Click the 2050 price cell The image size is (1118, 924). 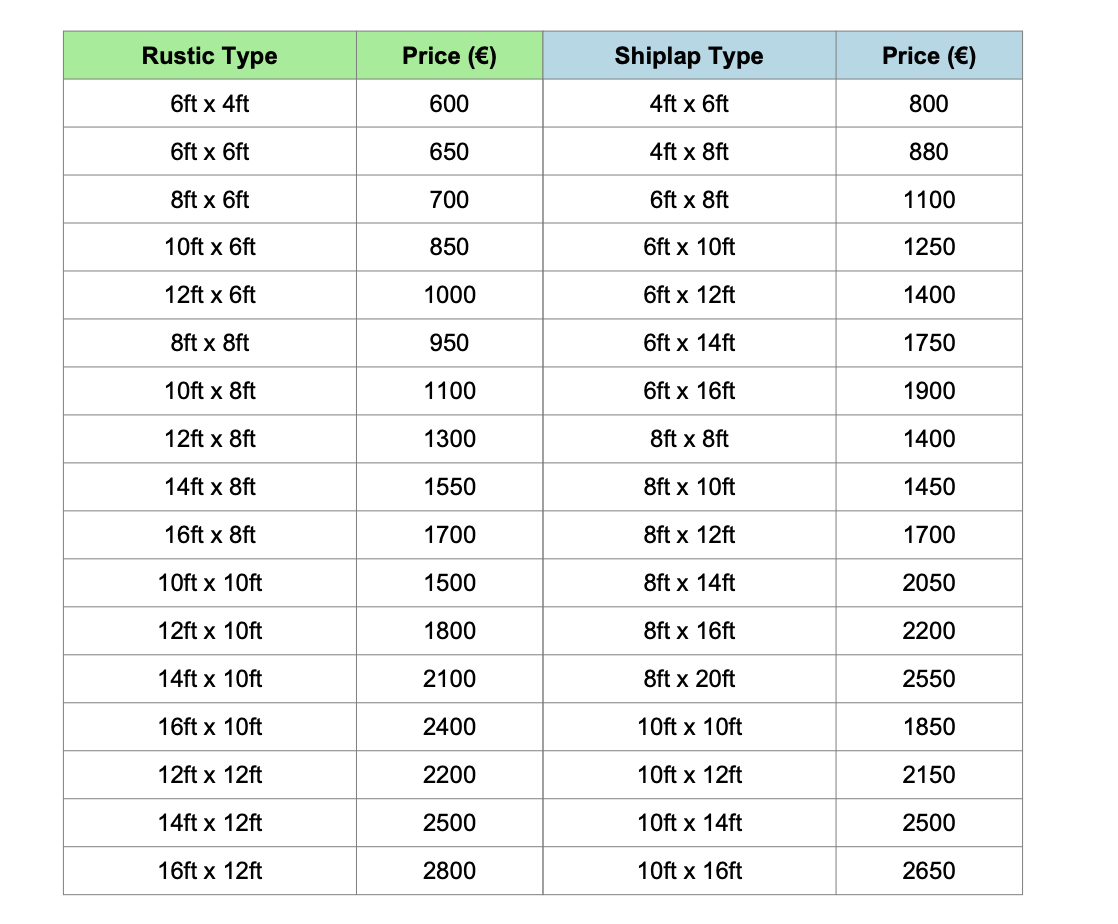929,583
